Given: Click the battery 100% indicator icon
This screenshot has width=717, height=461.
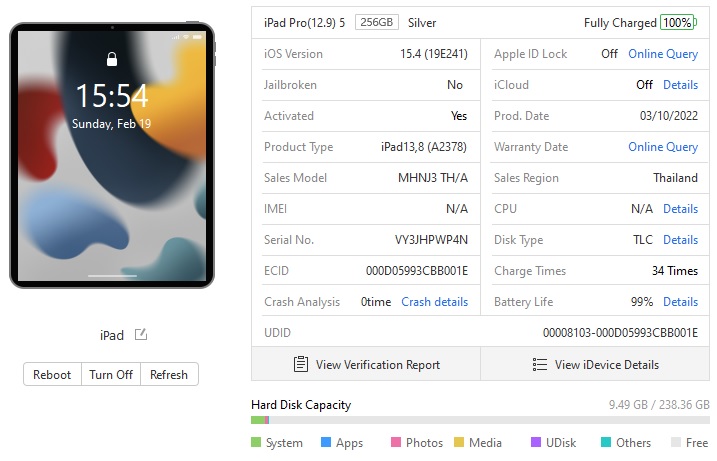Looking at the screenshot, I should coord(679,22).
